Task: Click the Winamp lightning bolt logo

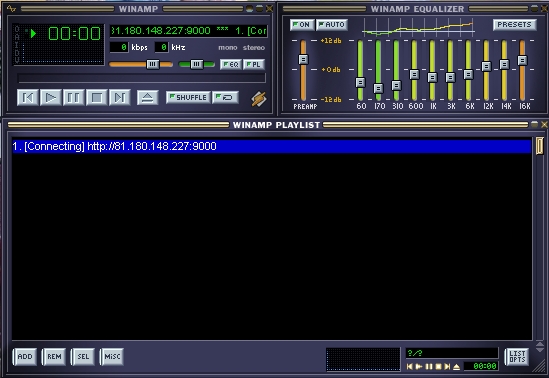Action: pyautogui.click(x=259, y=99)
